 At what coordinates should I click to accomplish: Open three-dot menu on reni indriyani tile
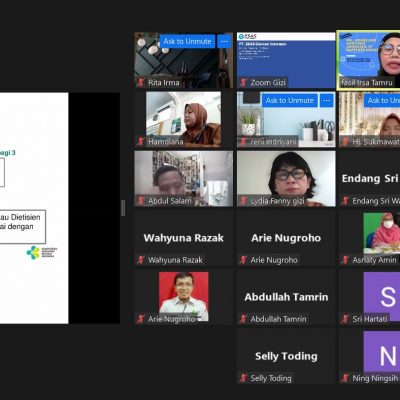tap(327, 100)
